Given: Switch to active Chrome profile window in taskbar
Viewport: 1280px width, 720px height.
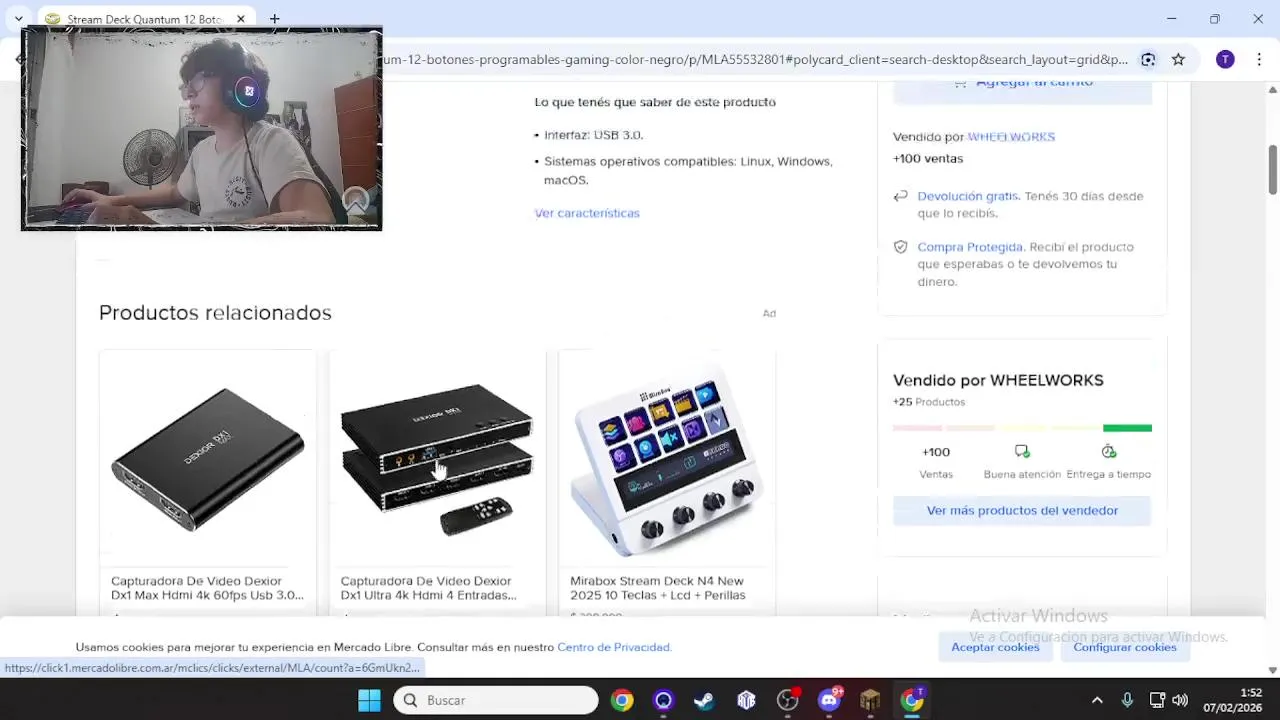Looking at the screenshot, I should click(912, 700).
